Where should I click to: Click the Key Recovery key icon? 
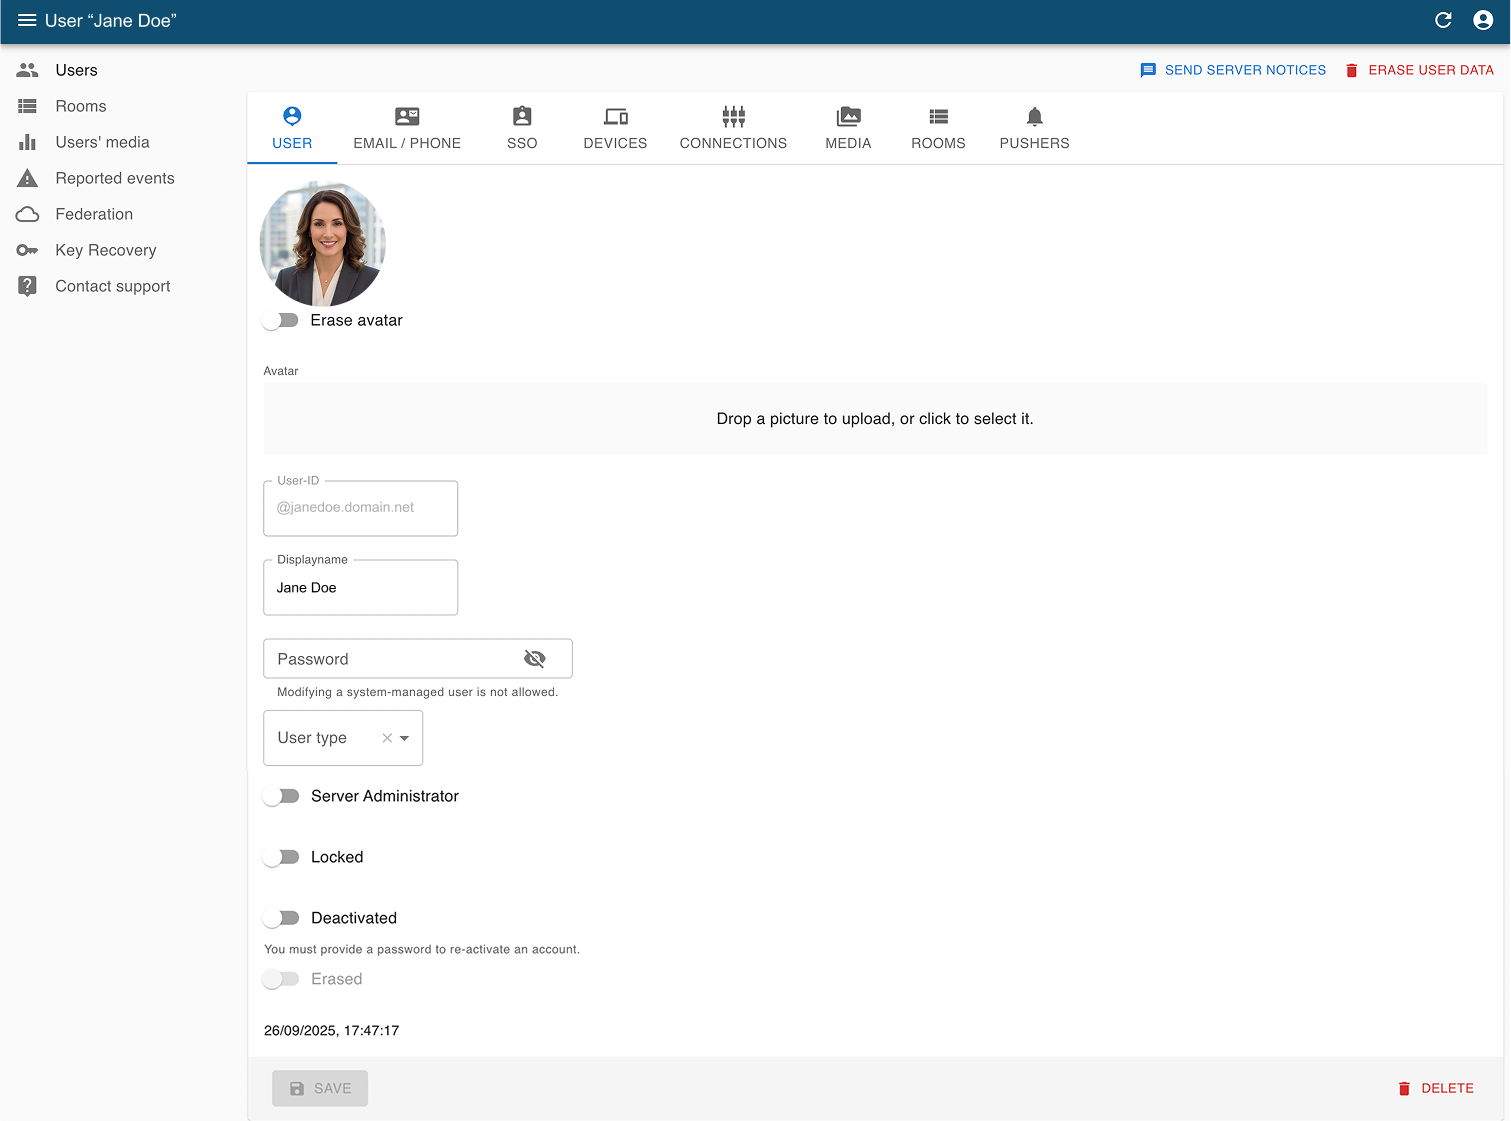point(27,250)
